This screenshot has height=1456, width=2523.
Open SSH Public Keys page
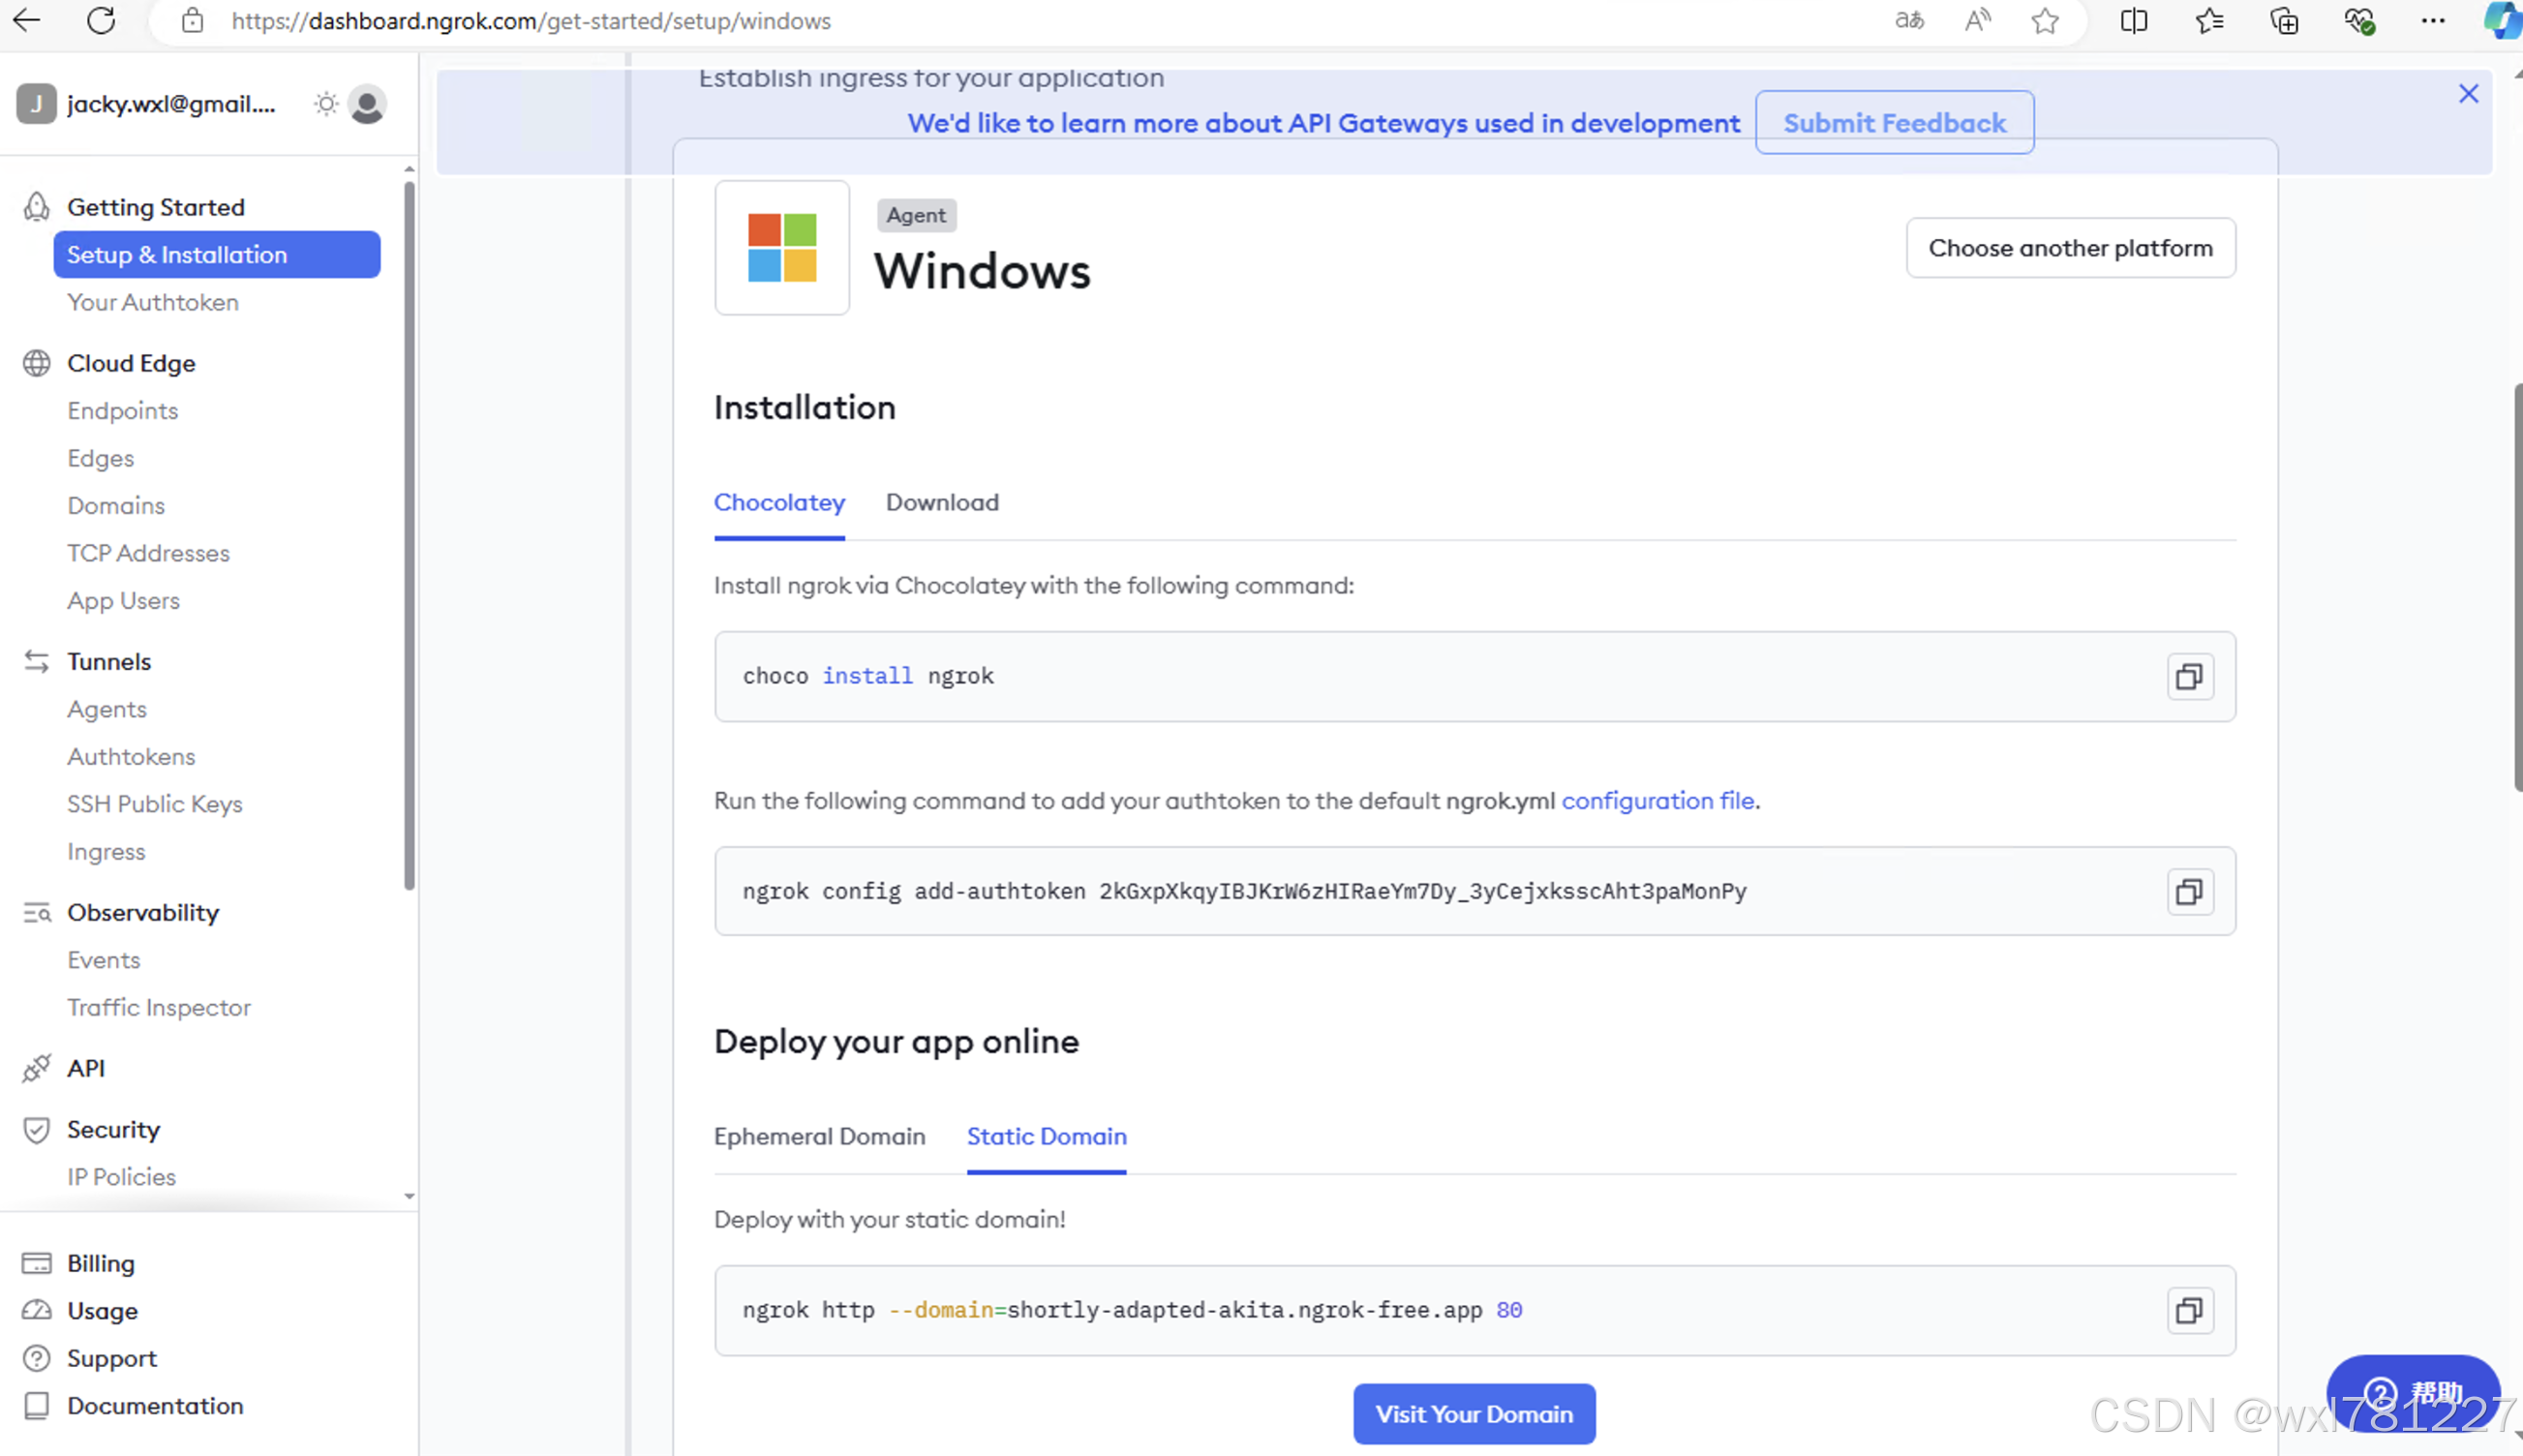coord(155,803)
